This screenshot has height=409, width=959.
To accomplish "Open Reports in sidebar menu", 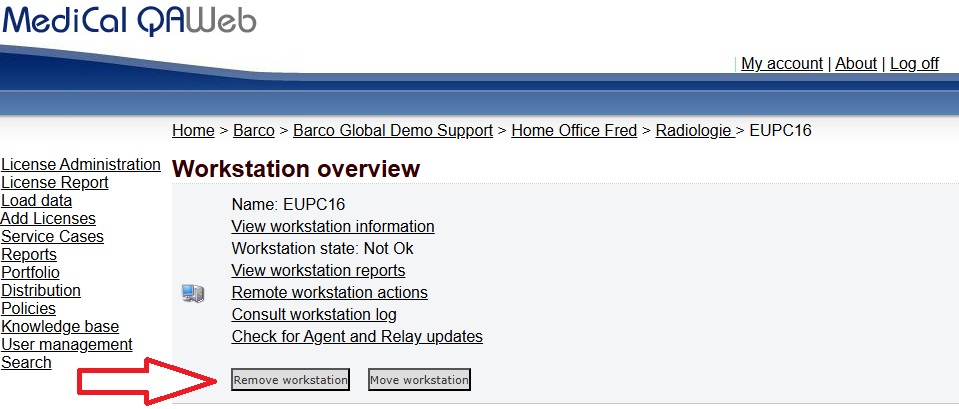I will click(29, 254).
